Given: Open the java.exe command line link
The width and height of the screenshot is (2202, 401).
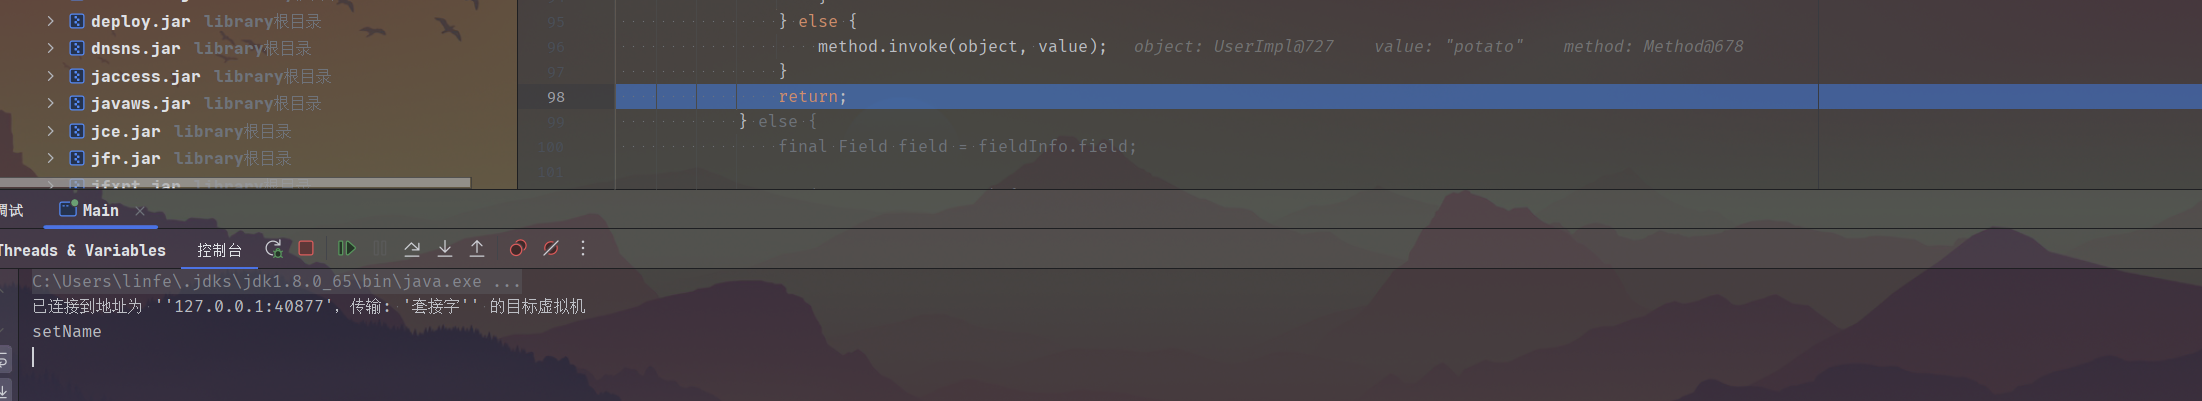Looking at the screenshot, I should [276, 281].
